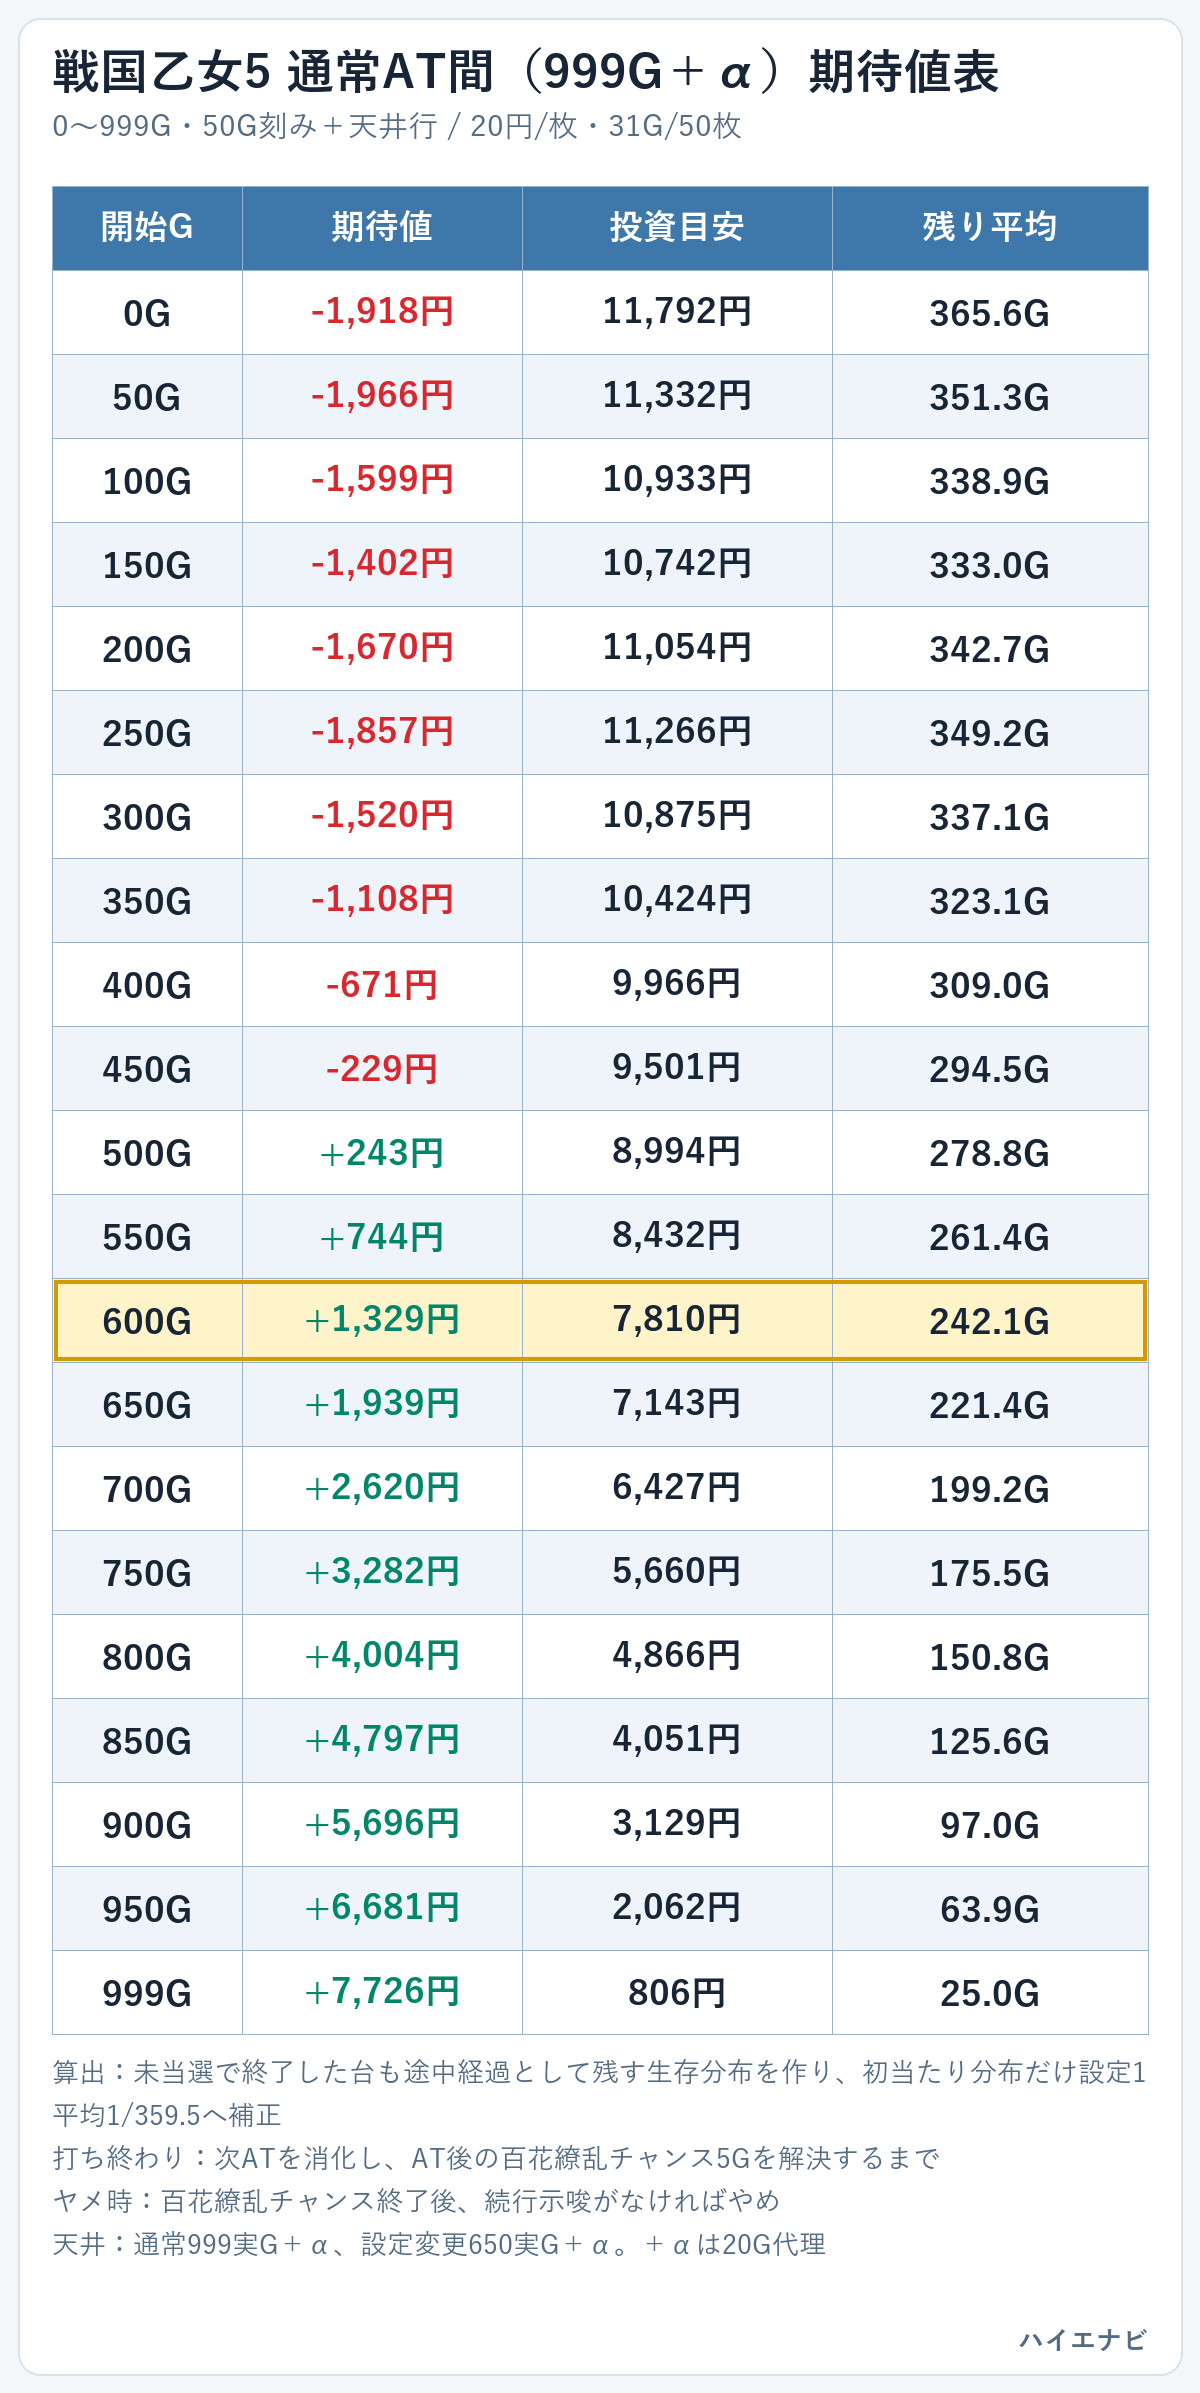Select the title 戦国乙女5 通常AT間 期待値表

[525, 72]
